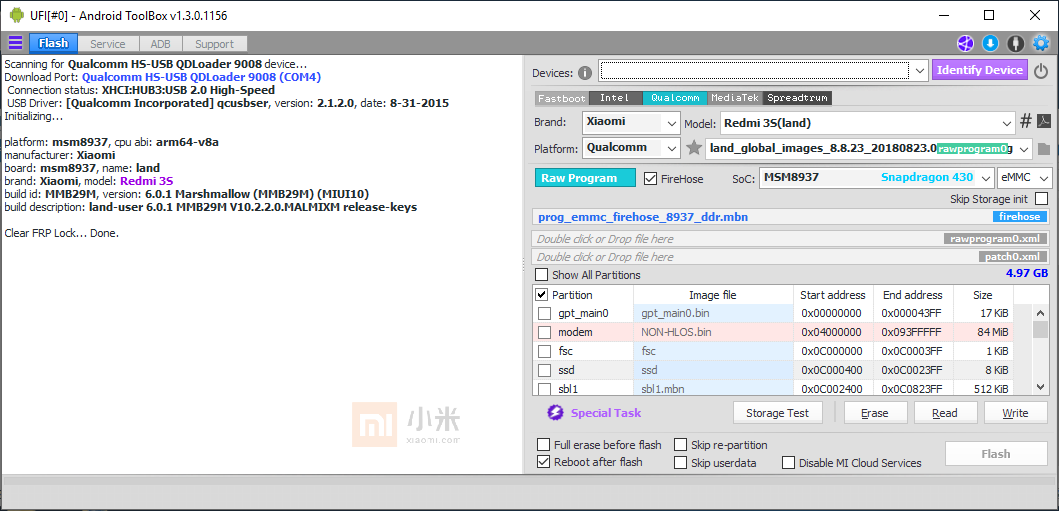
Task: Click the USB connector icon
Action: [1015, 44]
